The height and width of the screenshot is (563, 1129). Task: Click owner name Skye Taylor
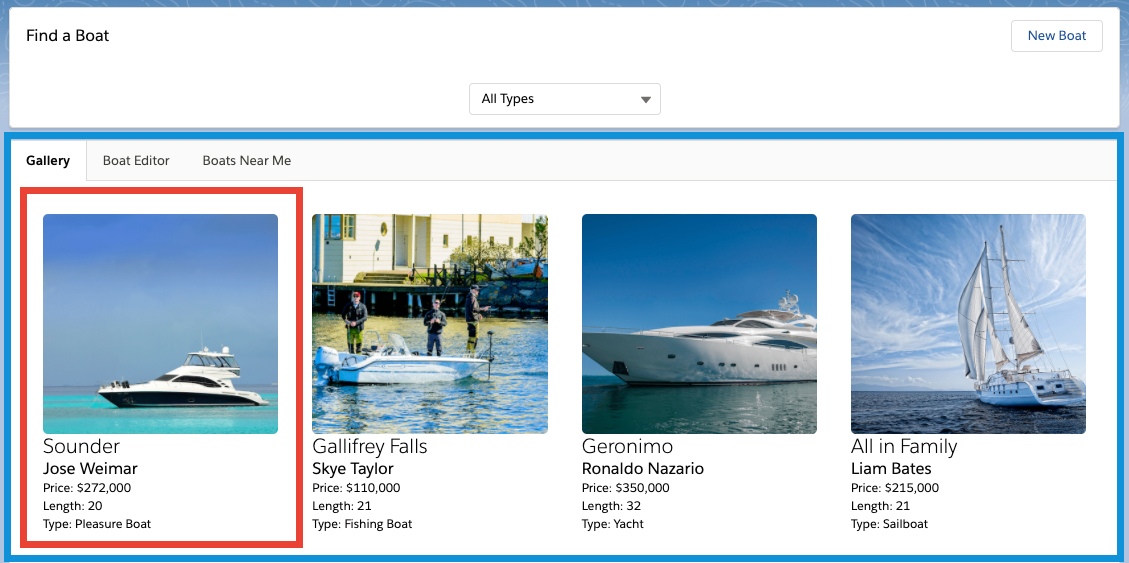point(353,469)
